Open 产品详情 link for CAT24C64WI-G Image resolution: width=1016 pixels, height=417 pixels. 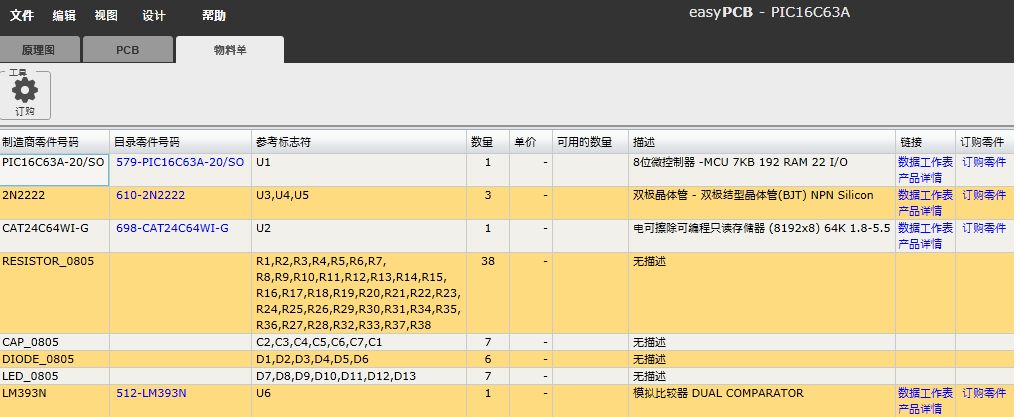coord(919,243)
